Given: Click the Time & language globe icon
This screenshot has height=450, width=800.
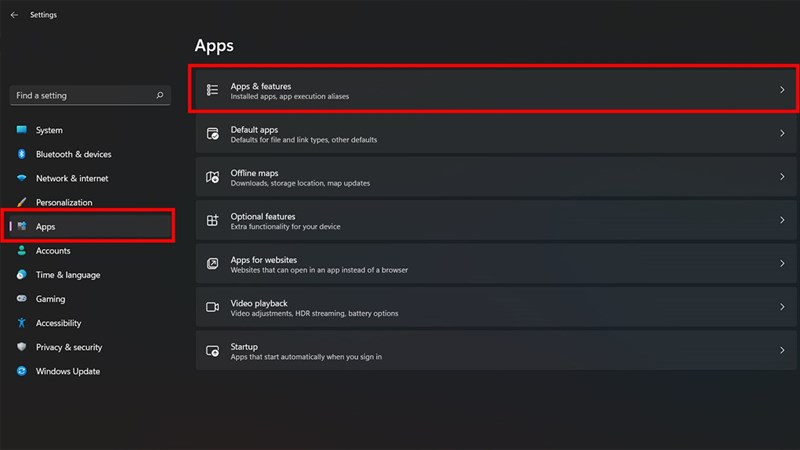Looking at the screenshot, I should tap(21, 274).
